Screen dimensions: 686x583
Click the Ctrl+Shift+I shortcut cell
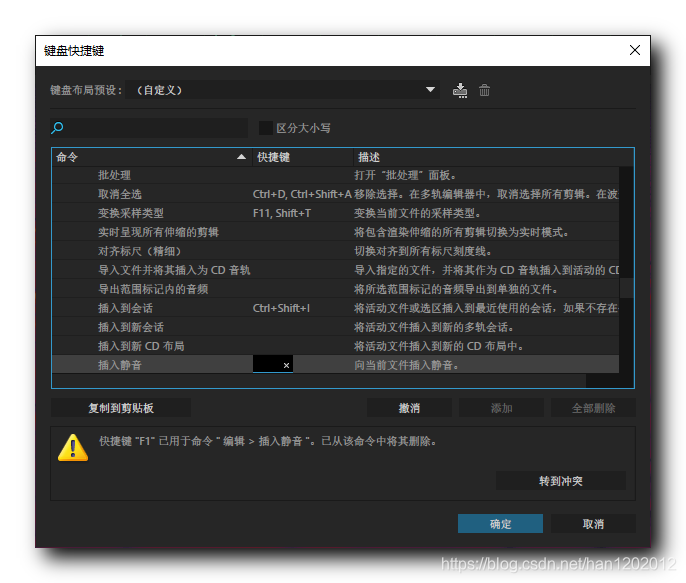click(281, 308)
